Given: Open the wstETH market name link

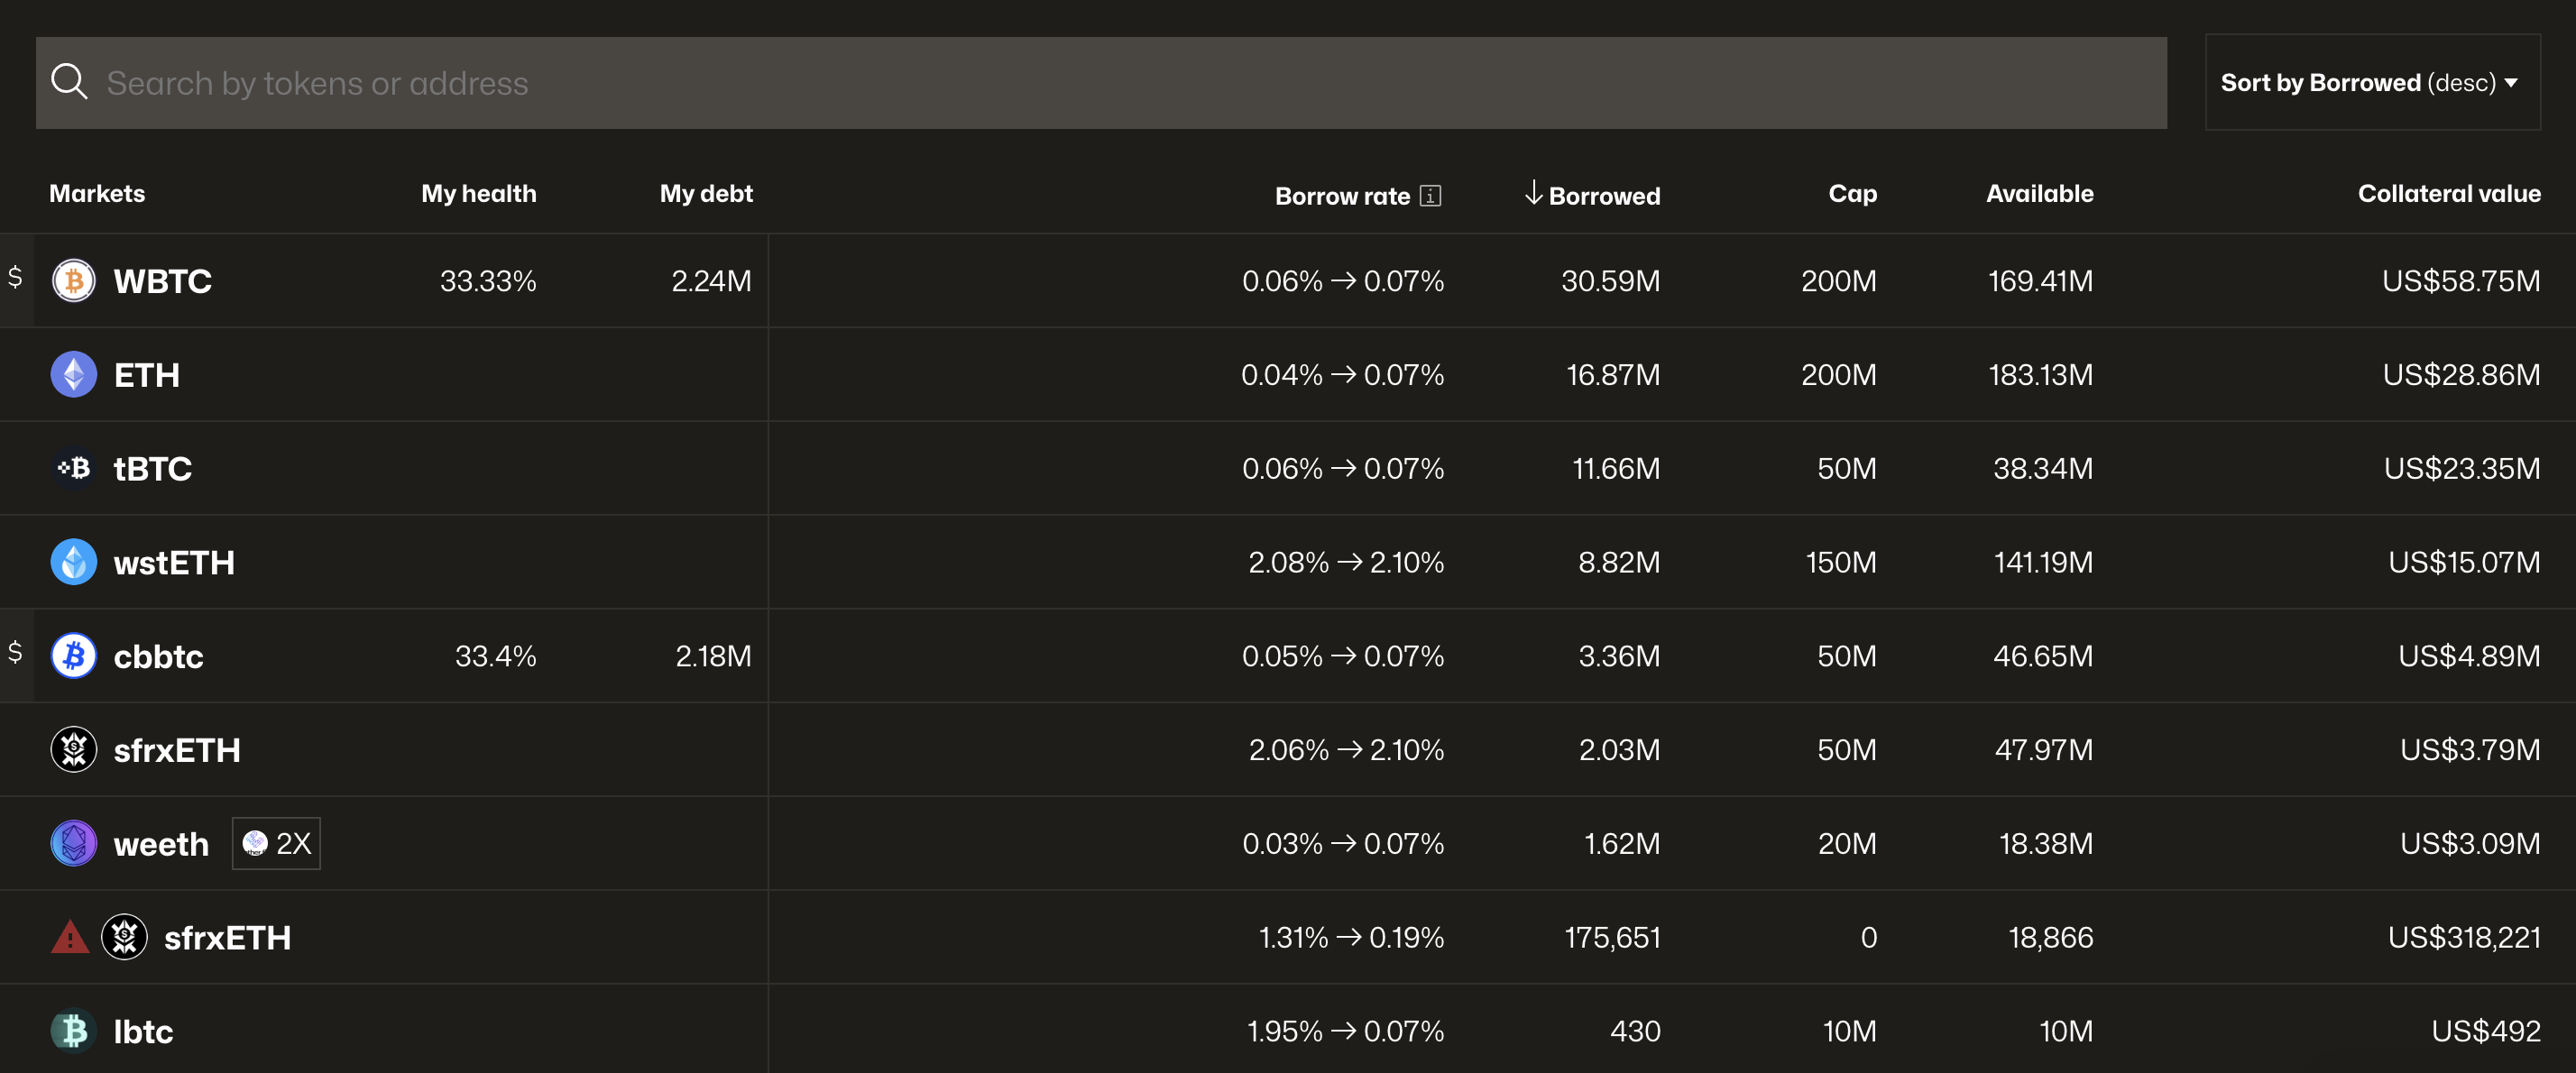Looking at the screenshot, I should pos(174,563).
